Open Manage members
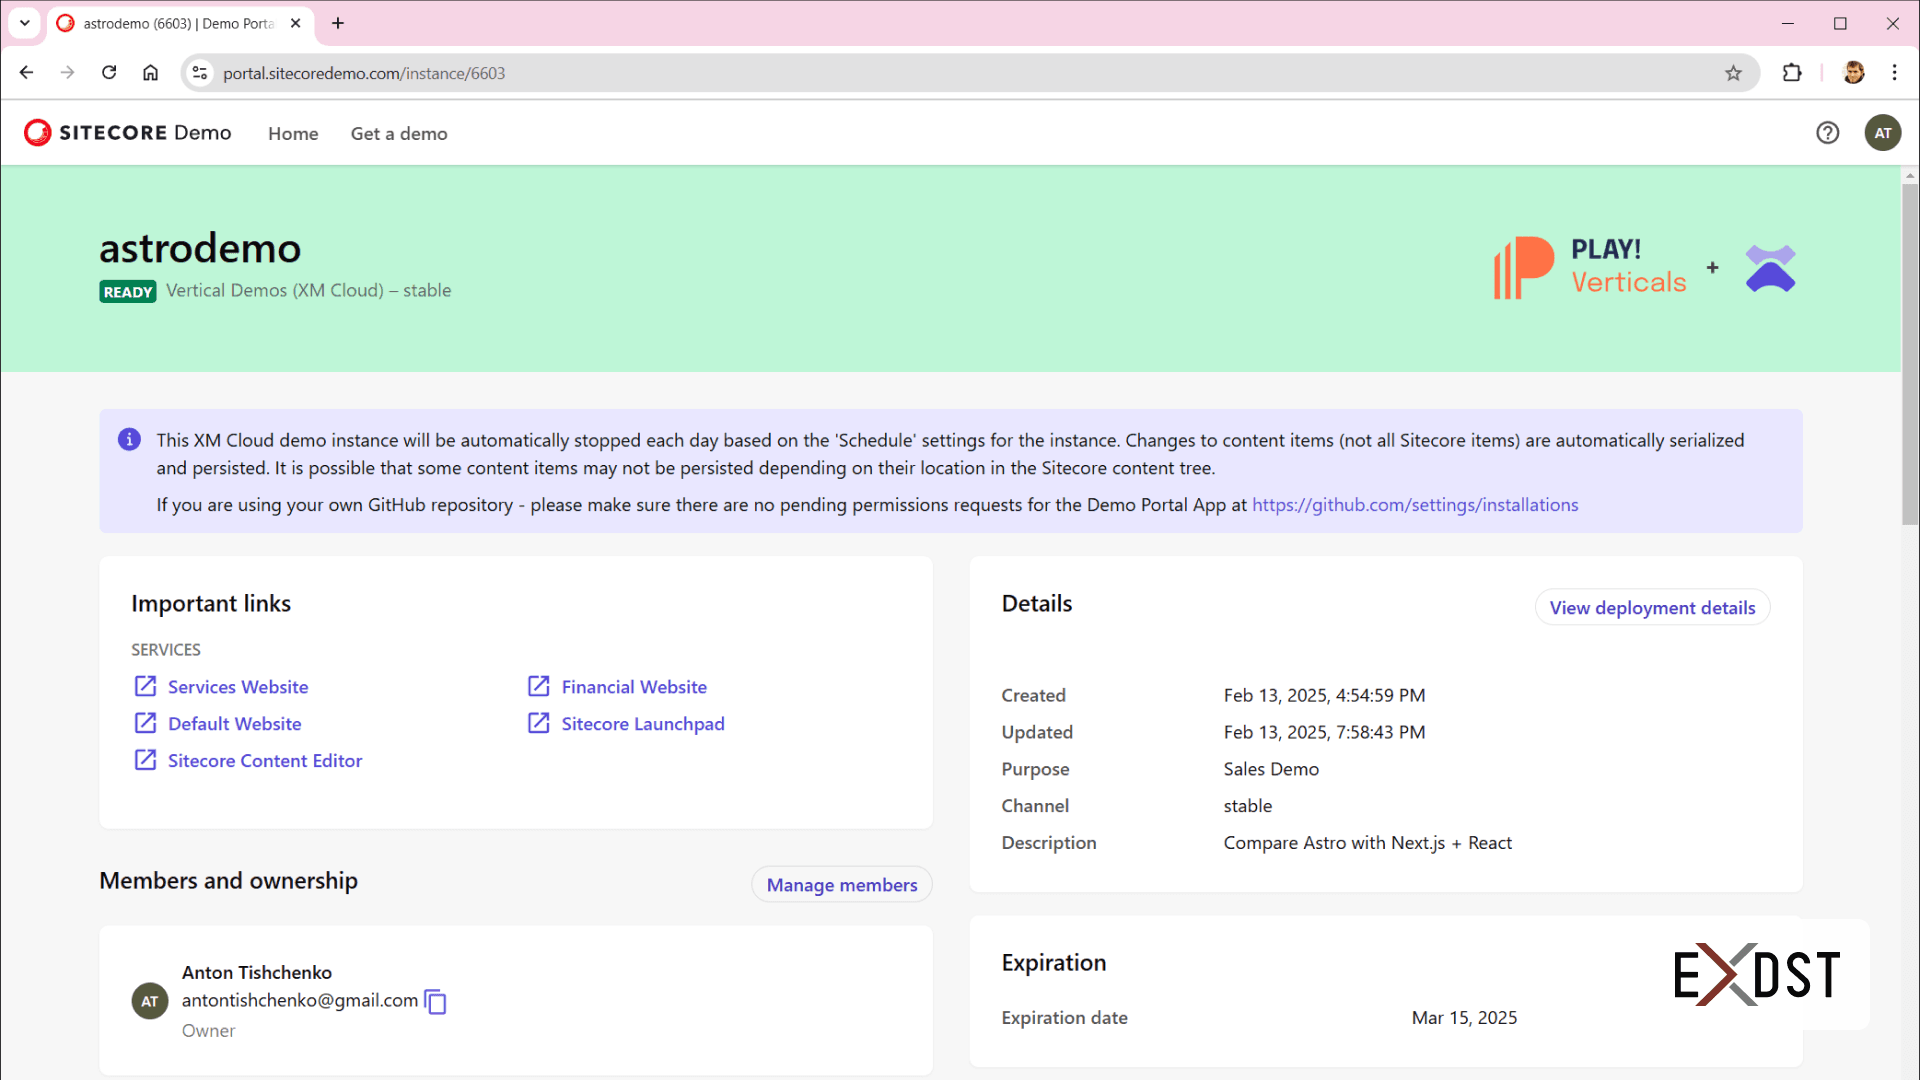 841,884
